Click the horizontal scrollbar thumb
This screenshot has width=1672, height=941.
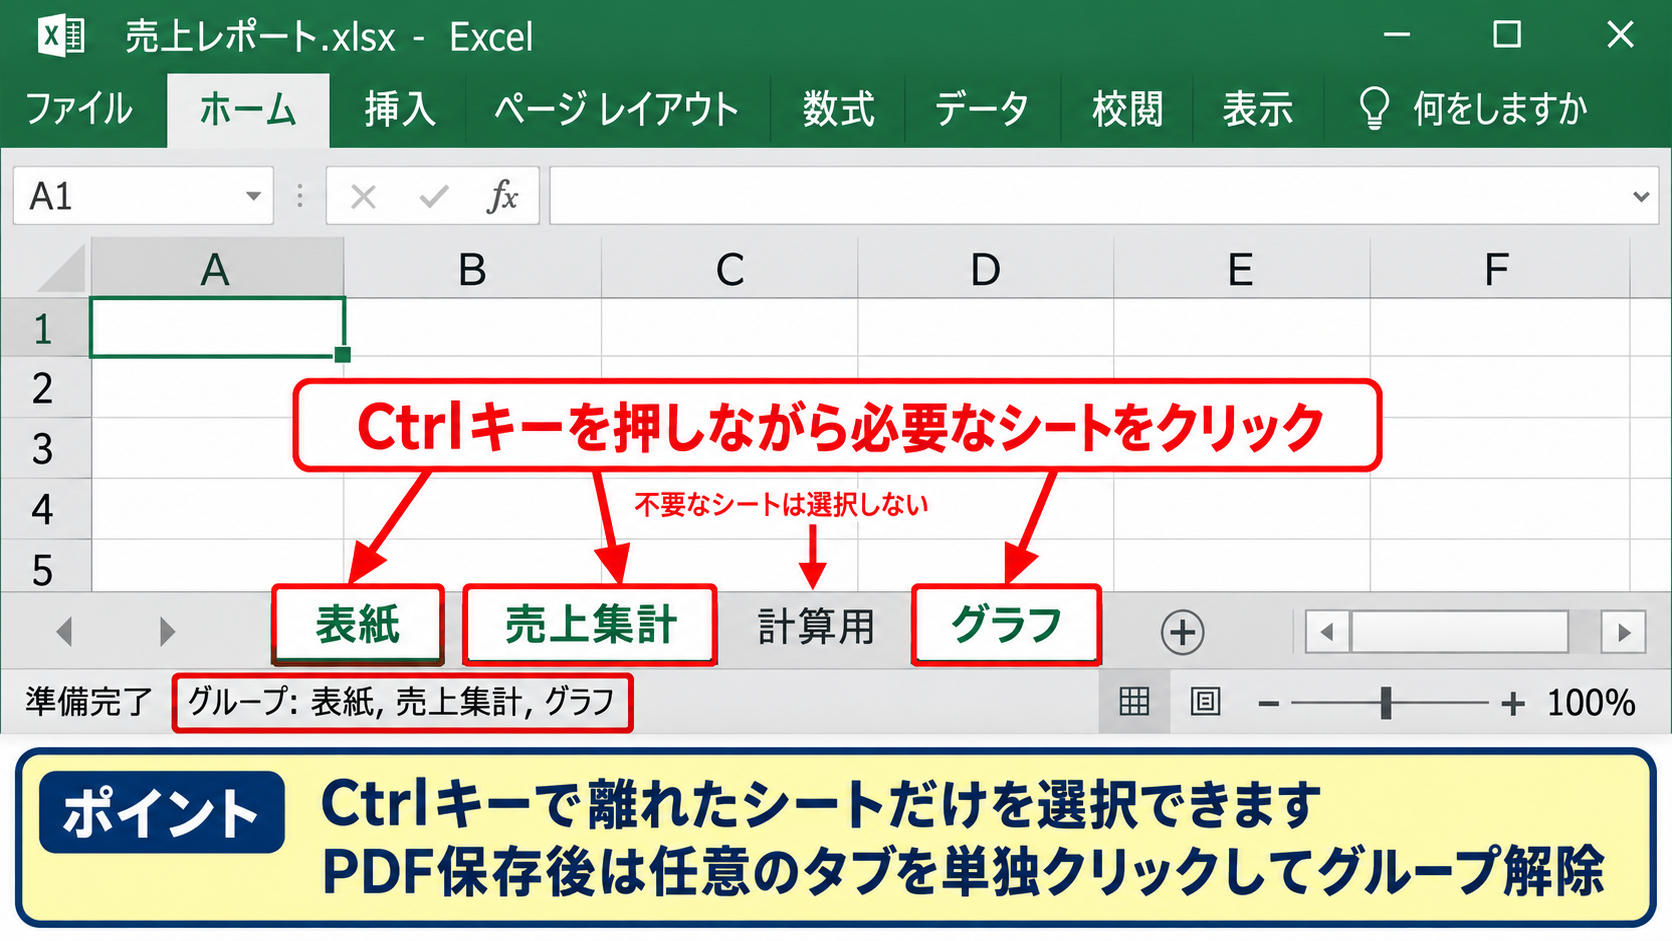(1459, 632)
